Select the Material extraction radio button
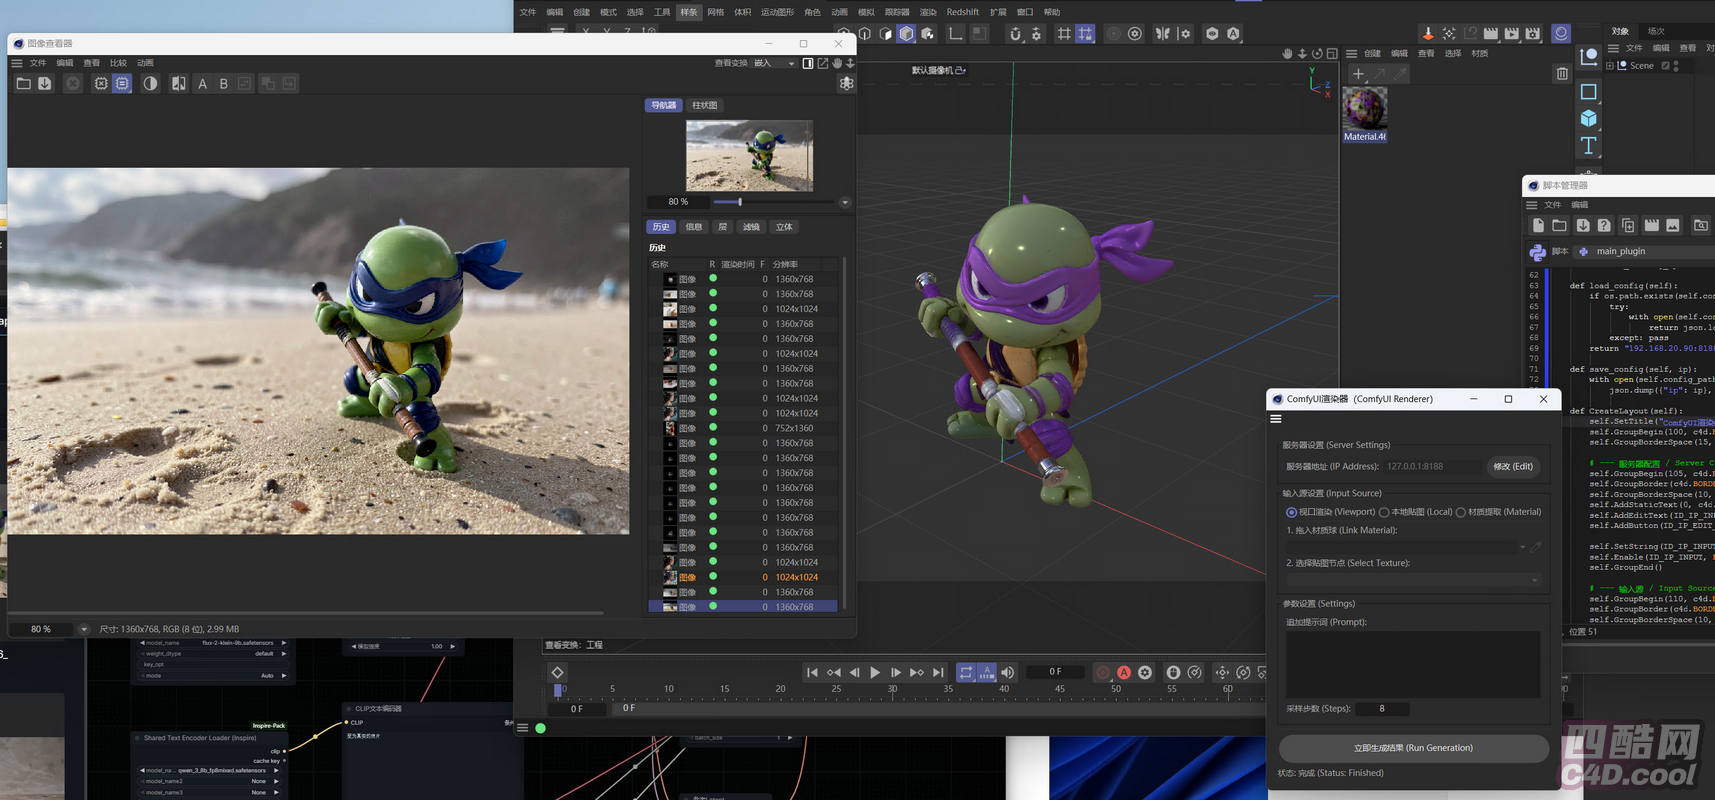The width and height of the screenshot is (1715, 800). pos(1461,512)
